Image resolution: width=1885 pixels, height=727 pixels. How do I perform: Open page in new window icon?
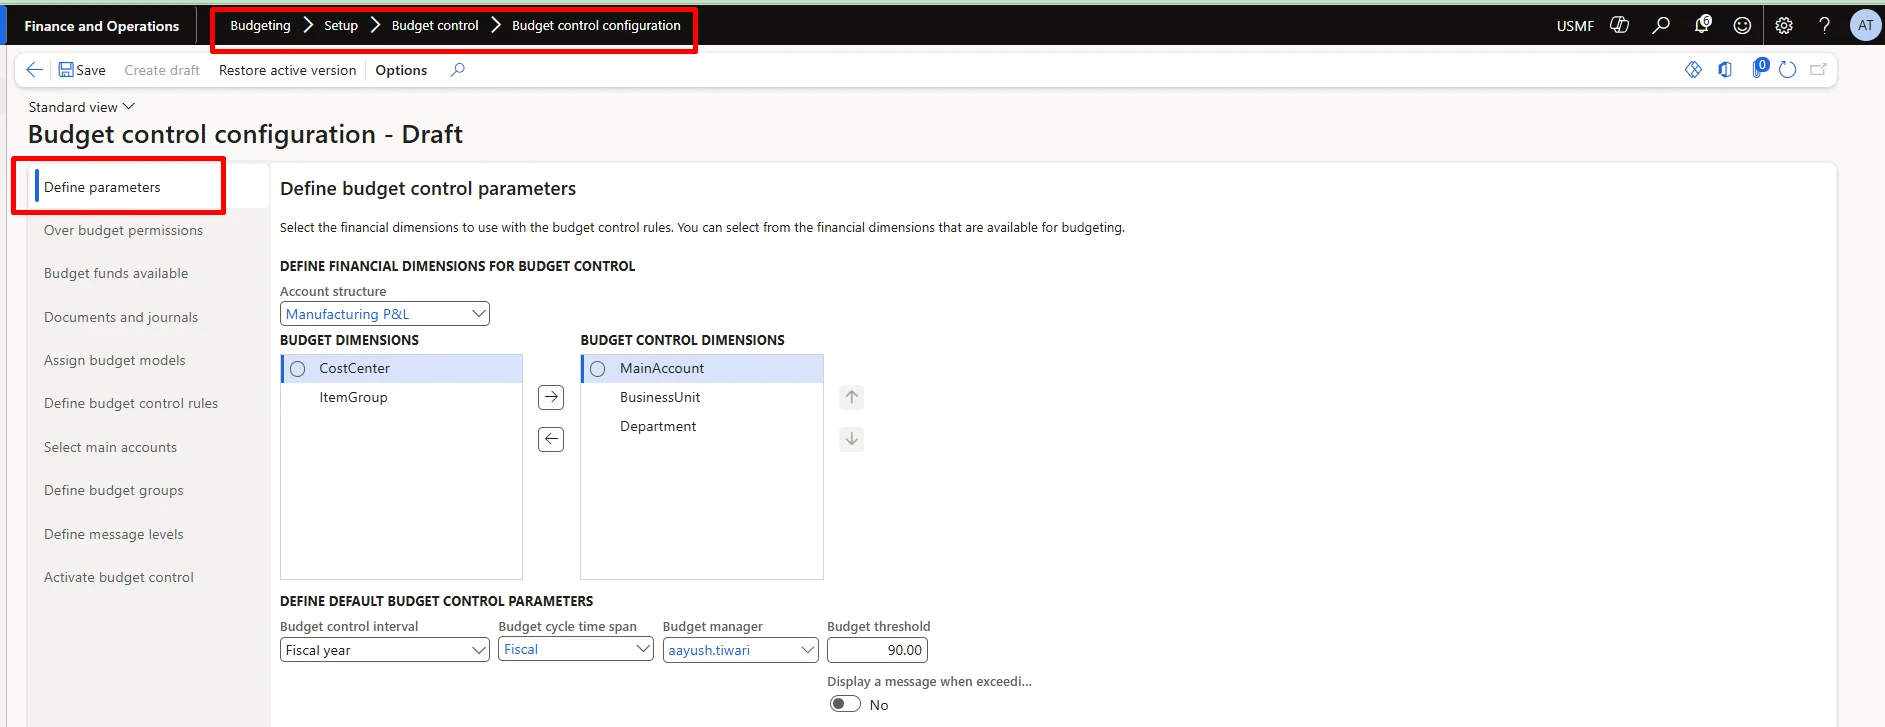(x=1818, y=70)
